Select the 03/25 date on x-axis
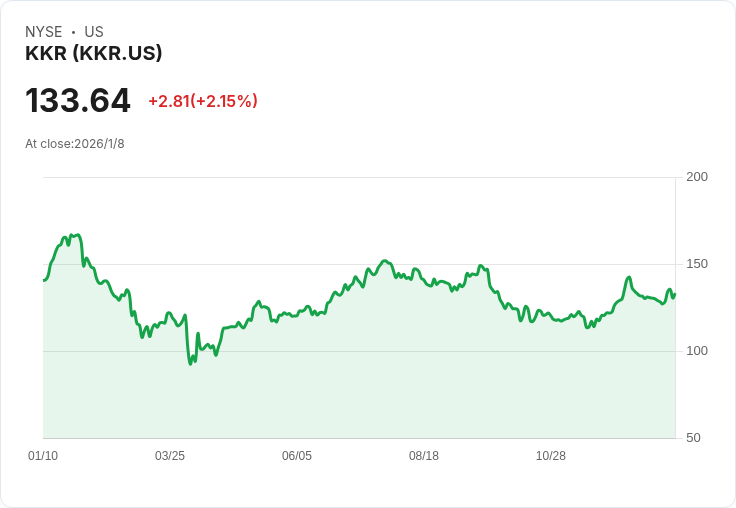Screen dimensions: 736x508 170,456
